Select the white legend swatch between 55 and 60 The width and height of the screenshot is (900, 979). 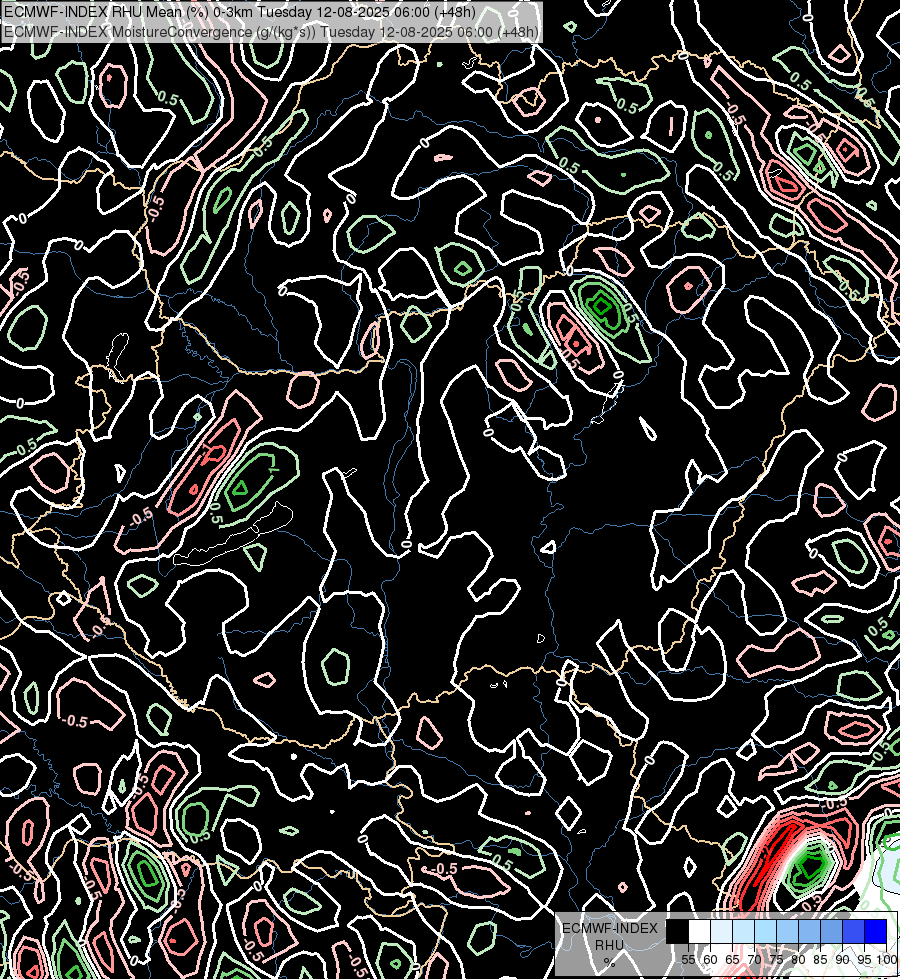click(x=699, y=931)
